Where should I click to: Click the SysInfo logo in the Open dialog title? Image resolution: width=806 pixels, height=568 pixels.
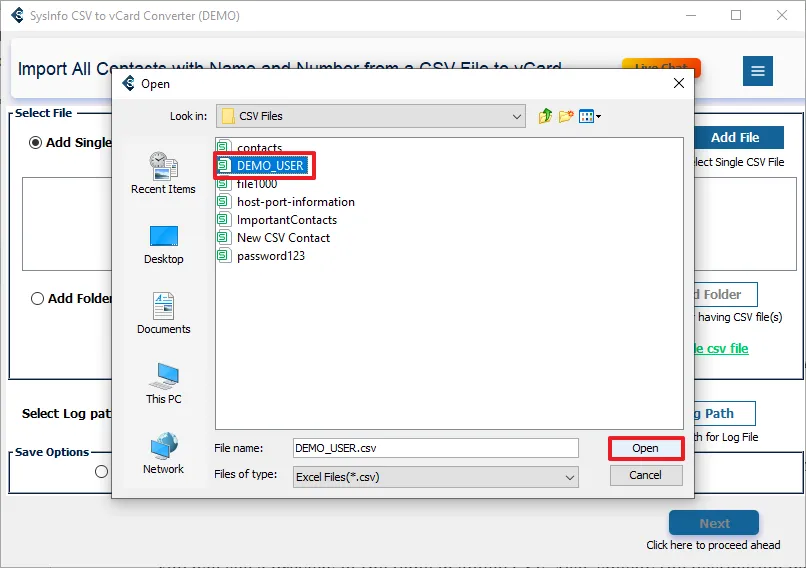[128, 83]
